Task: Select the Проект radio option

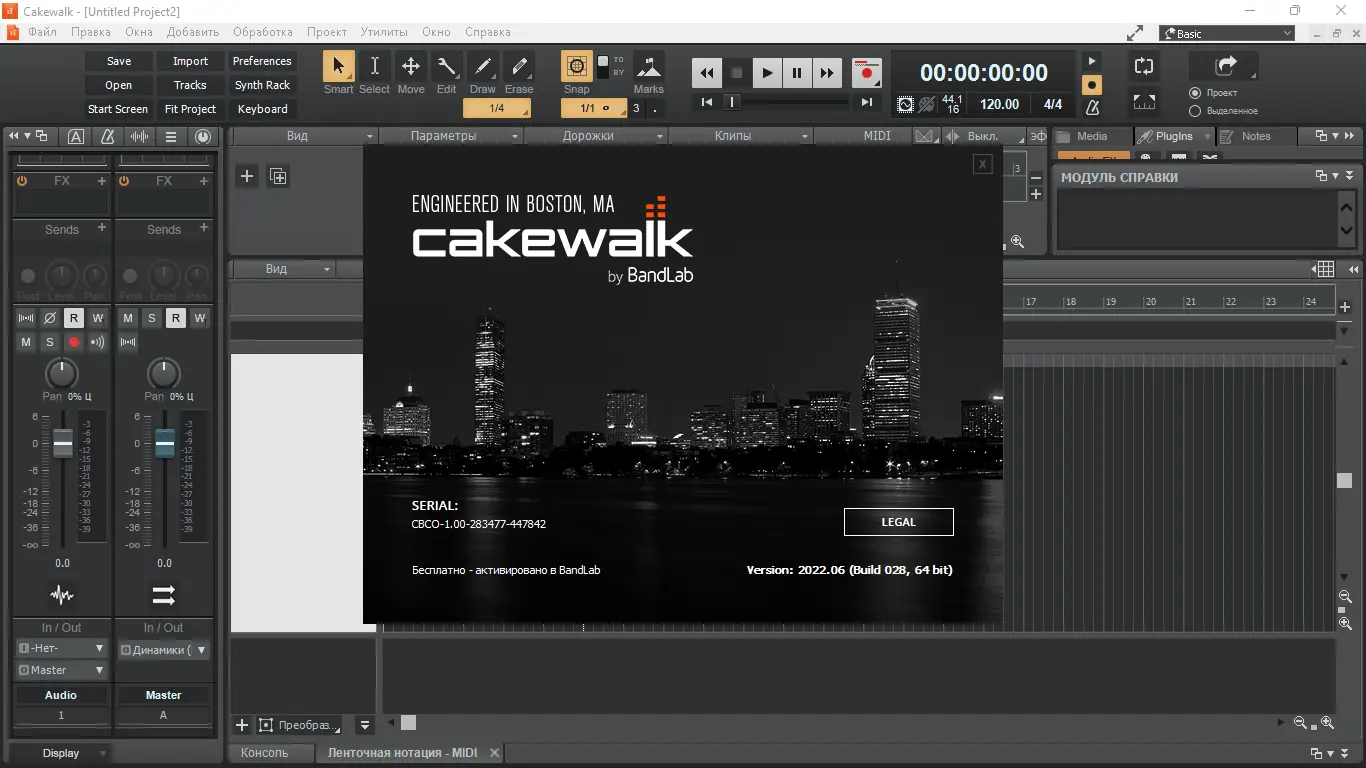Action: point(1194,93)
